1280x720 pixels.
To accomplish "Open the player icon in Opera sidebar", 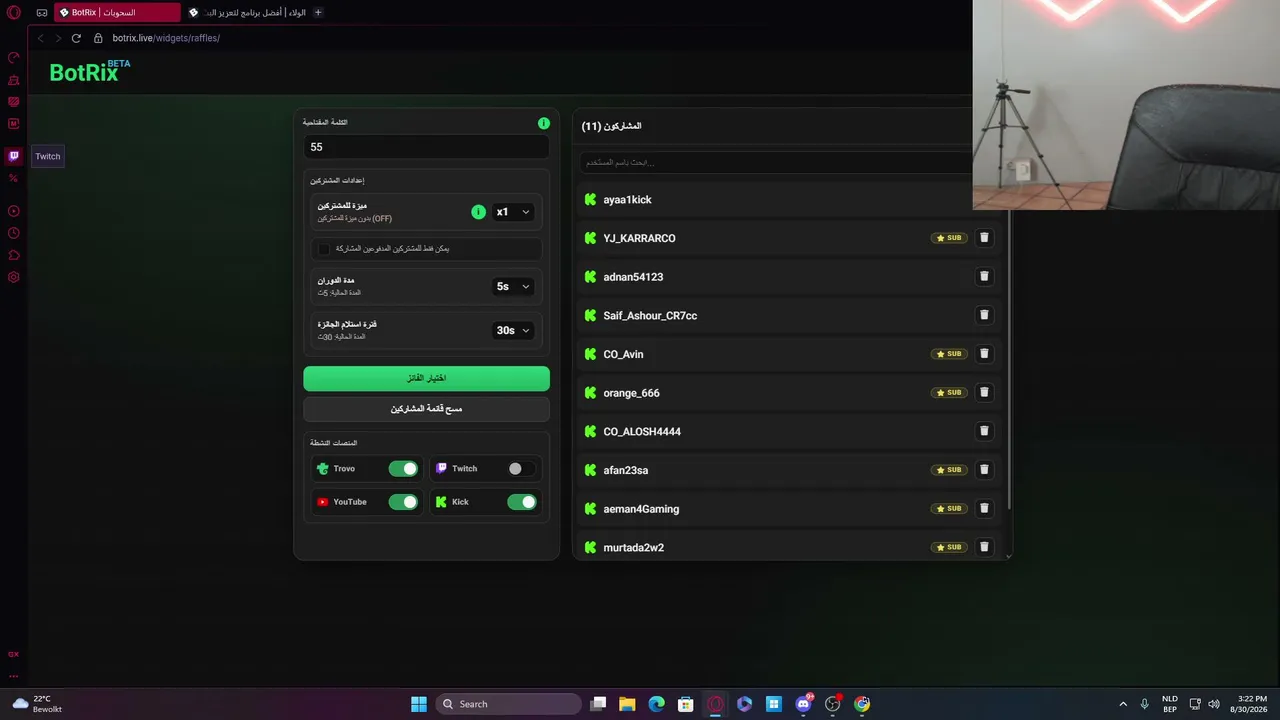I will pos(14,211).
